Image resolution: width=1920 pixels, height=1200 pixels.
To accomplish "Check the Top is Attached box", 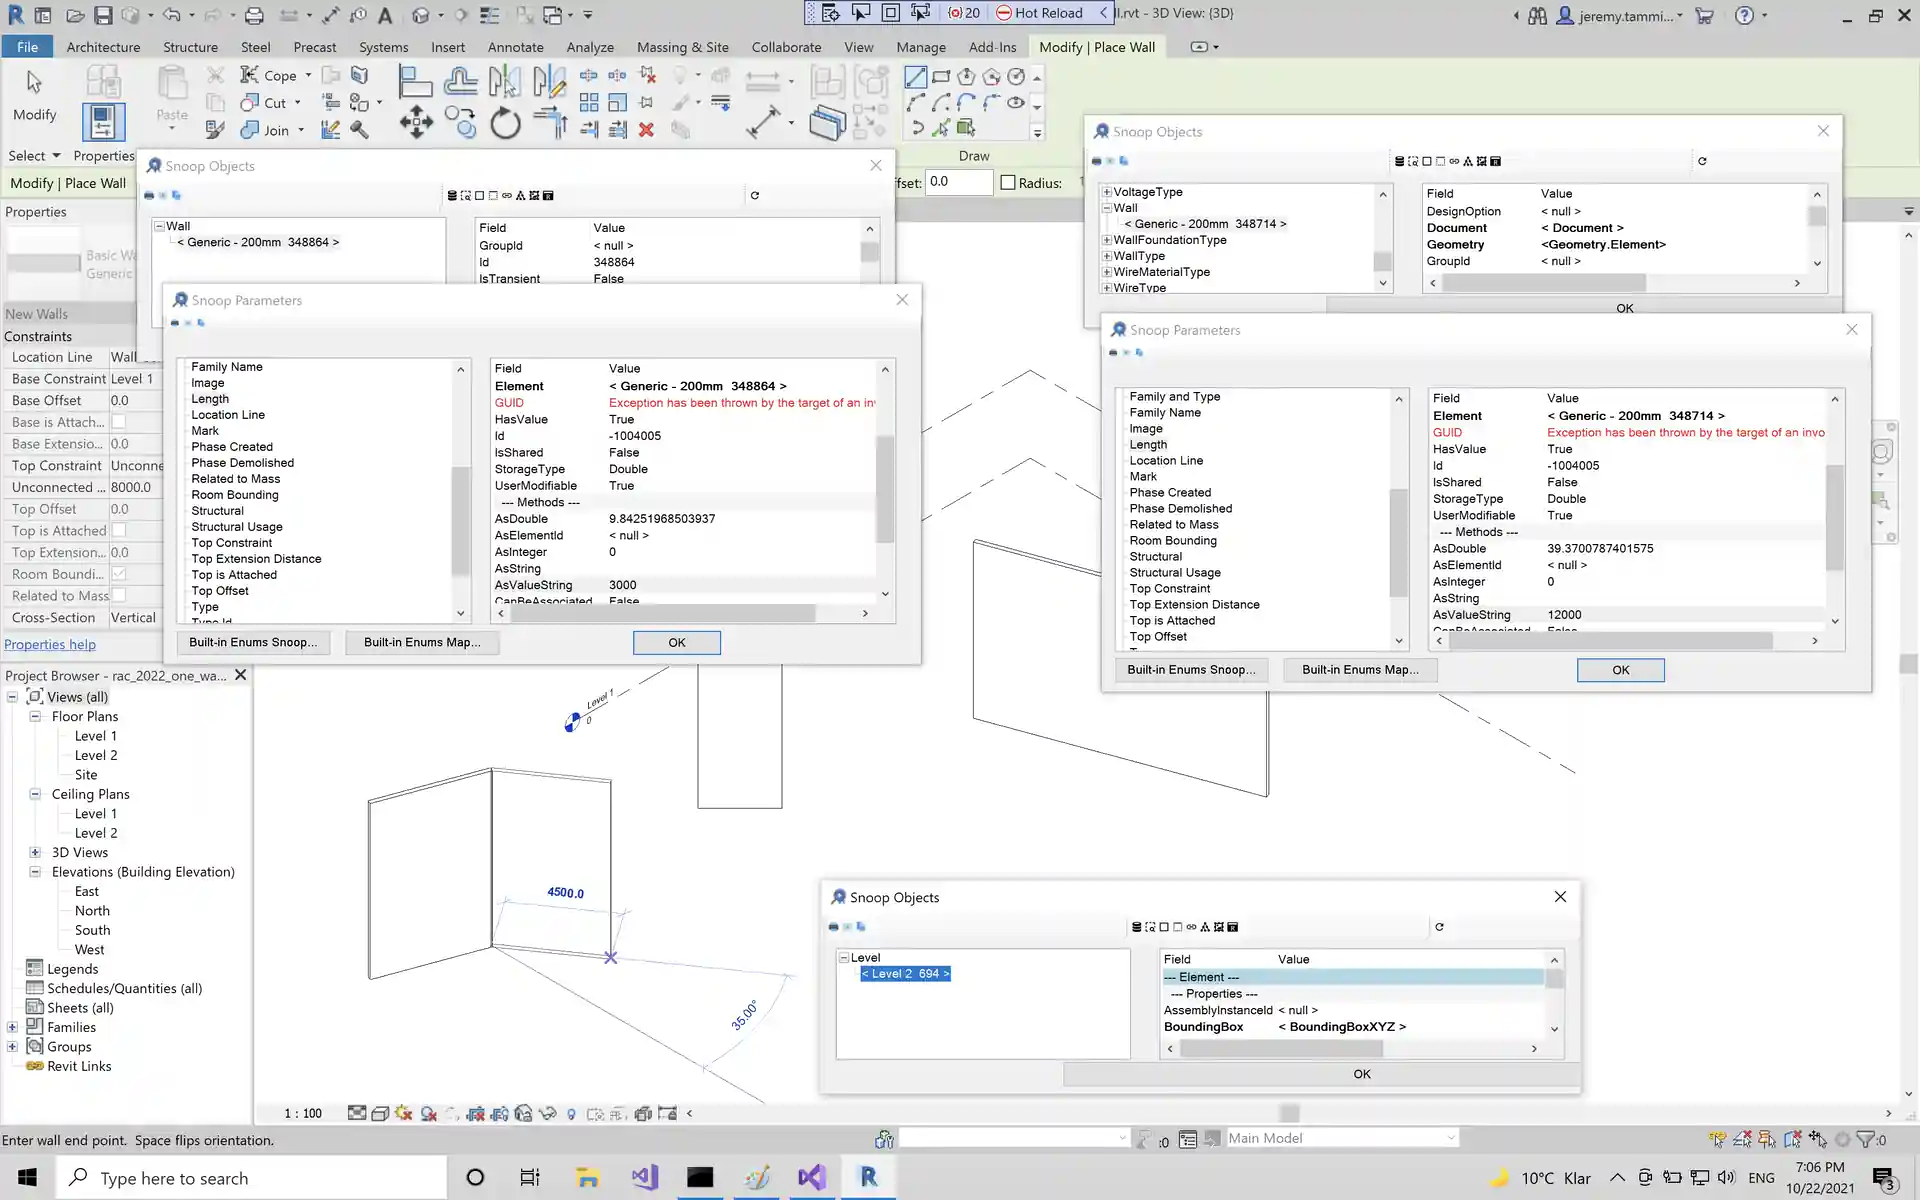I will click(x=119, y=531).
